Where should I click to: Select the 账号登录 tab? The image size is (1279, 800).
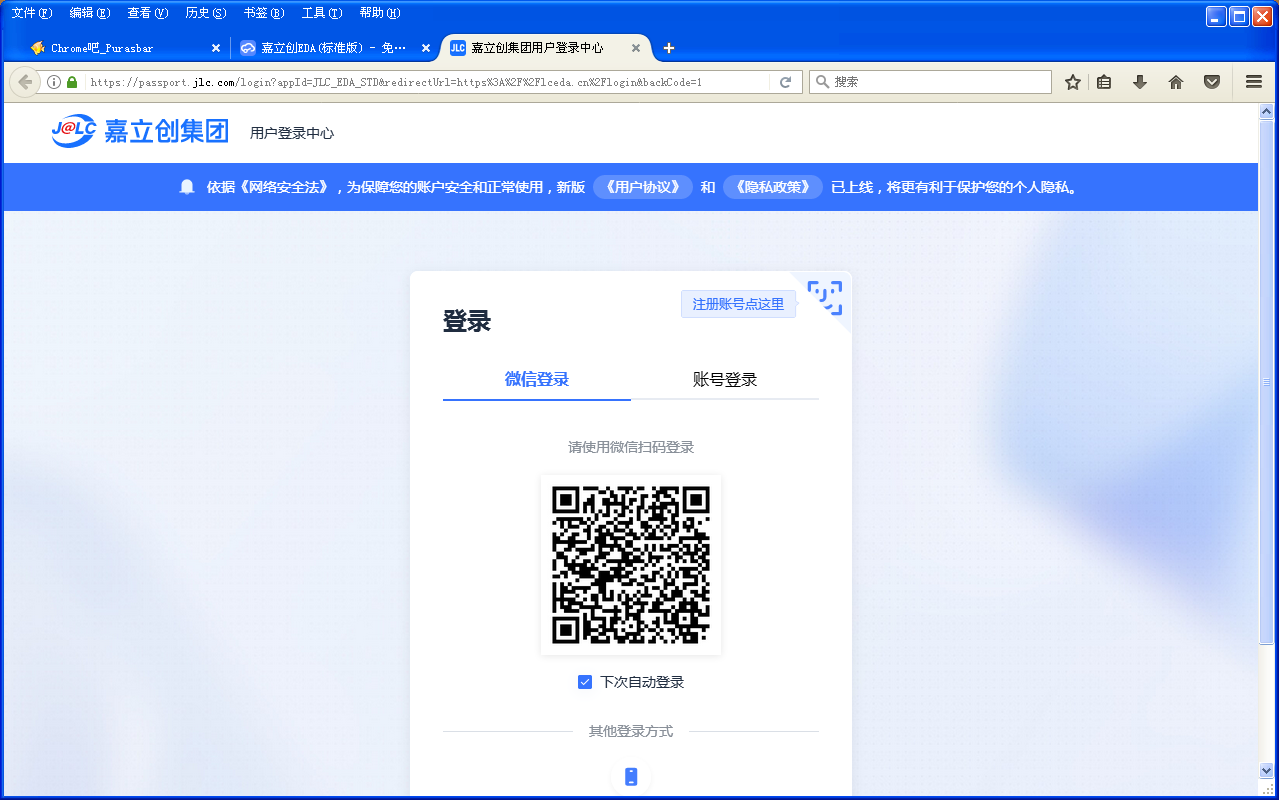[x=725, y=380]
